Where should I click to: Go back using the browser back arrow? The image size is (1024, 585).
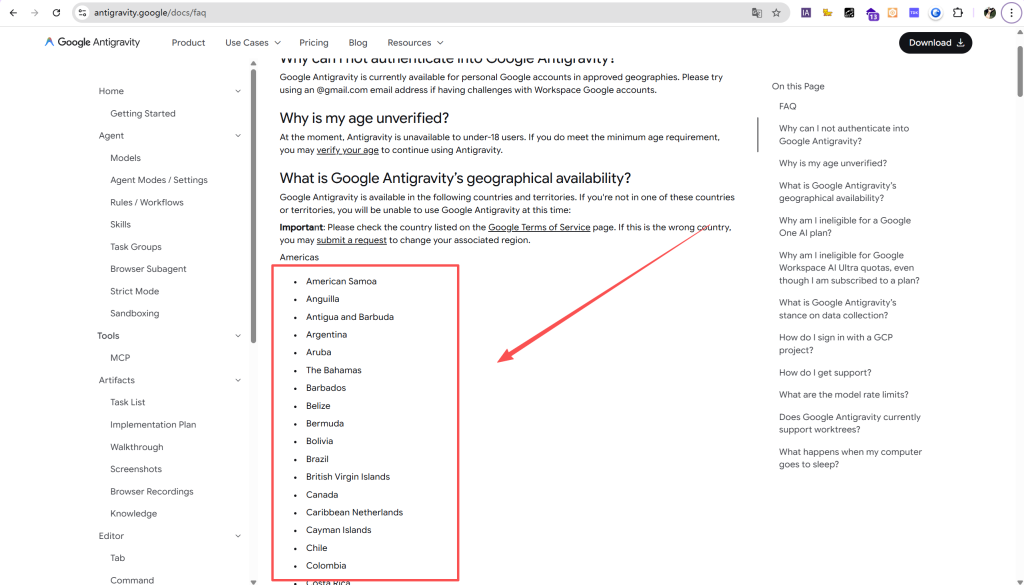point(12,13)
